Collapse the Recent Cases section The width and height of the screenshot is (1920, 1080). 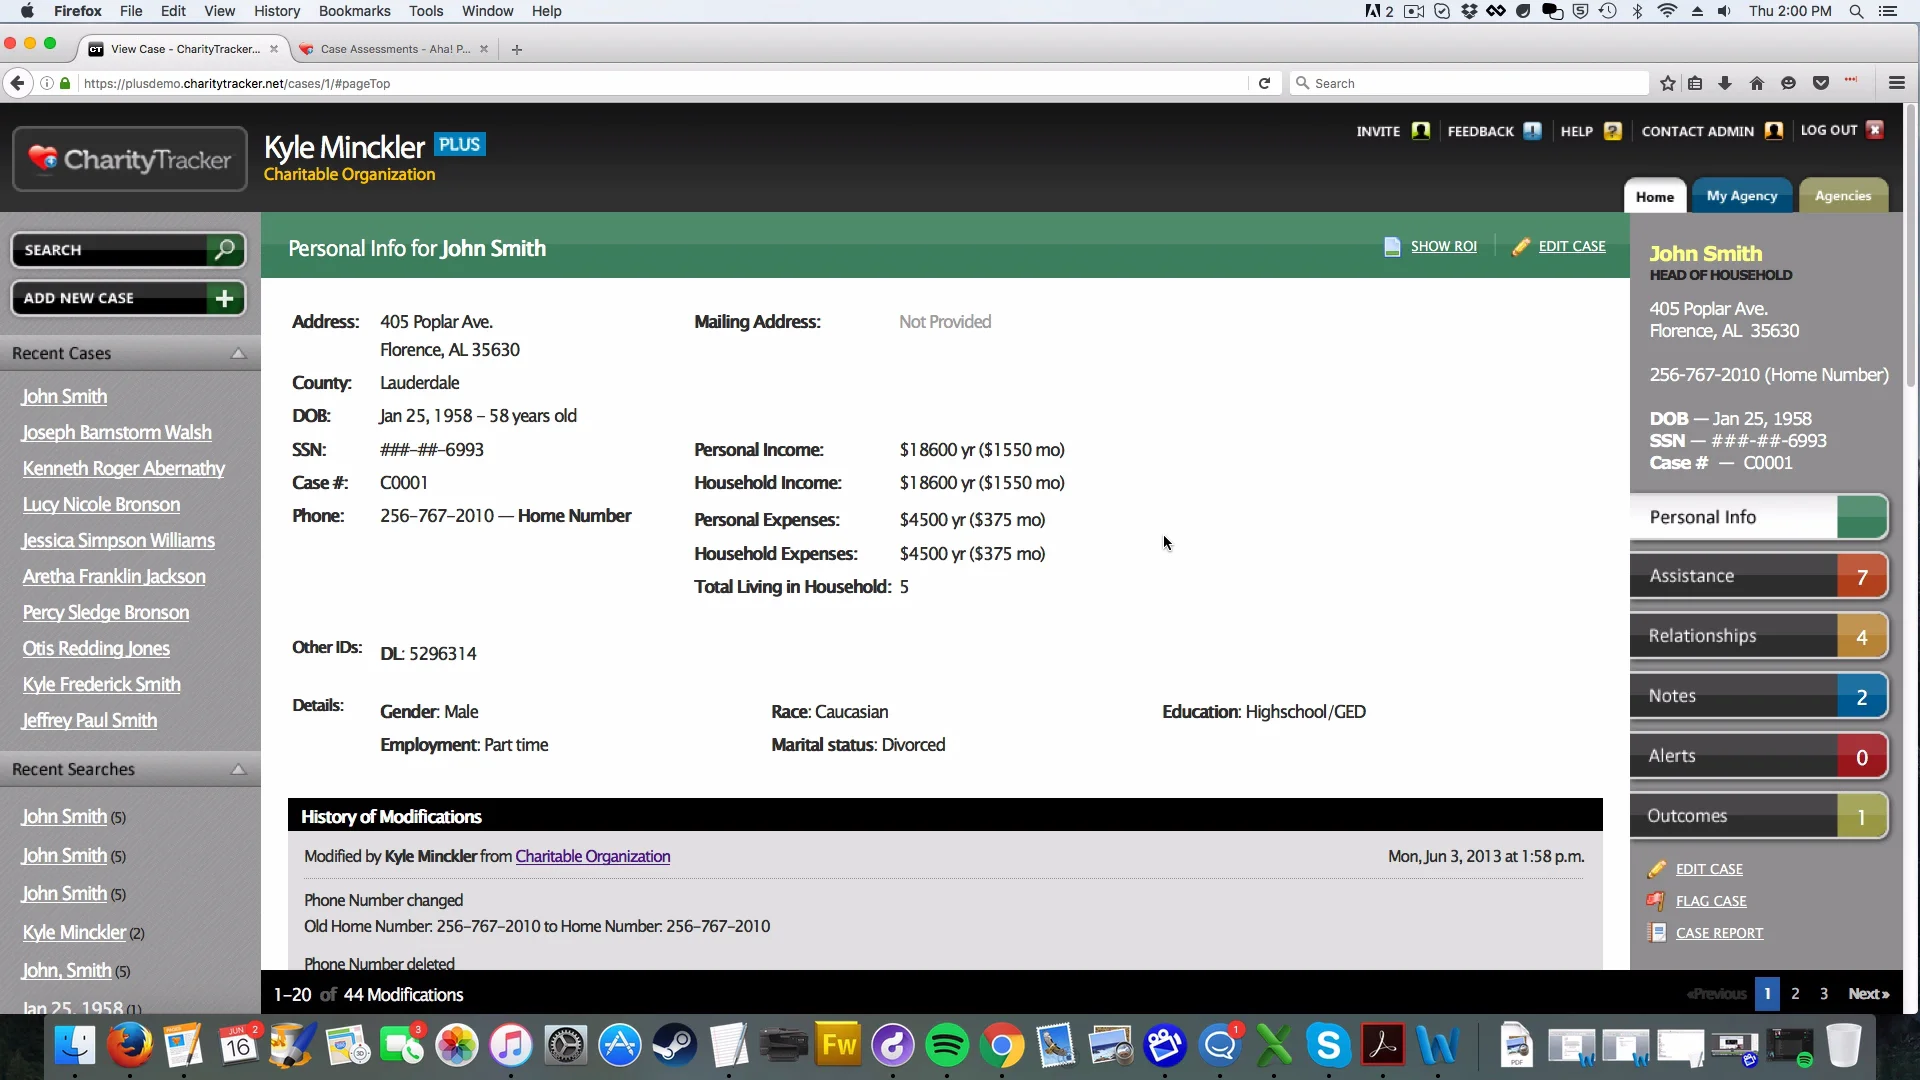click(238, 353)
